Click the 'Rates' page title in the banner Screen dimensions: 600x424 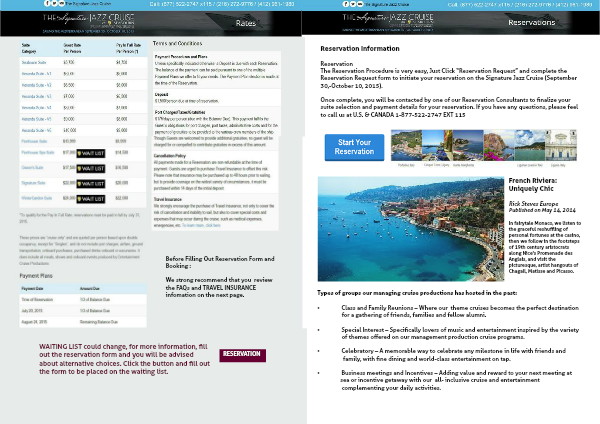point(246,23)
